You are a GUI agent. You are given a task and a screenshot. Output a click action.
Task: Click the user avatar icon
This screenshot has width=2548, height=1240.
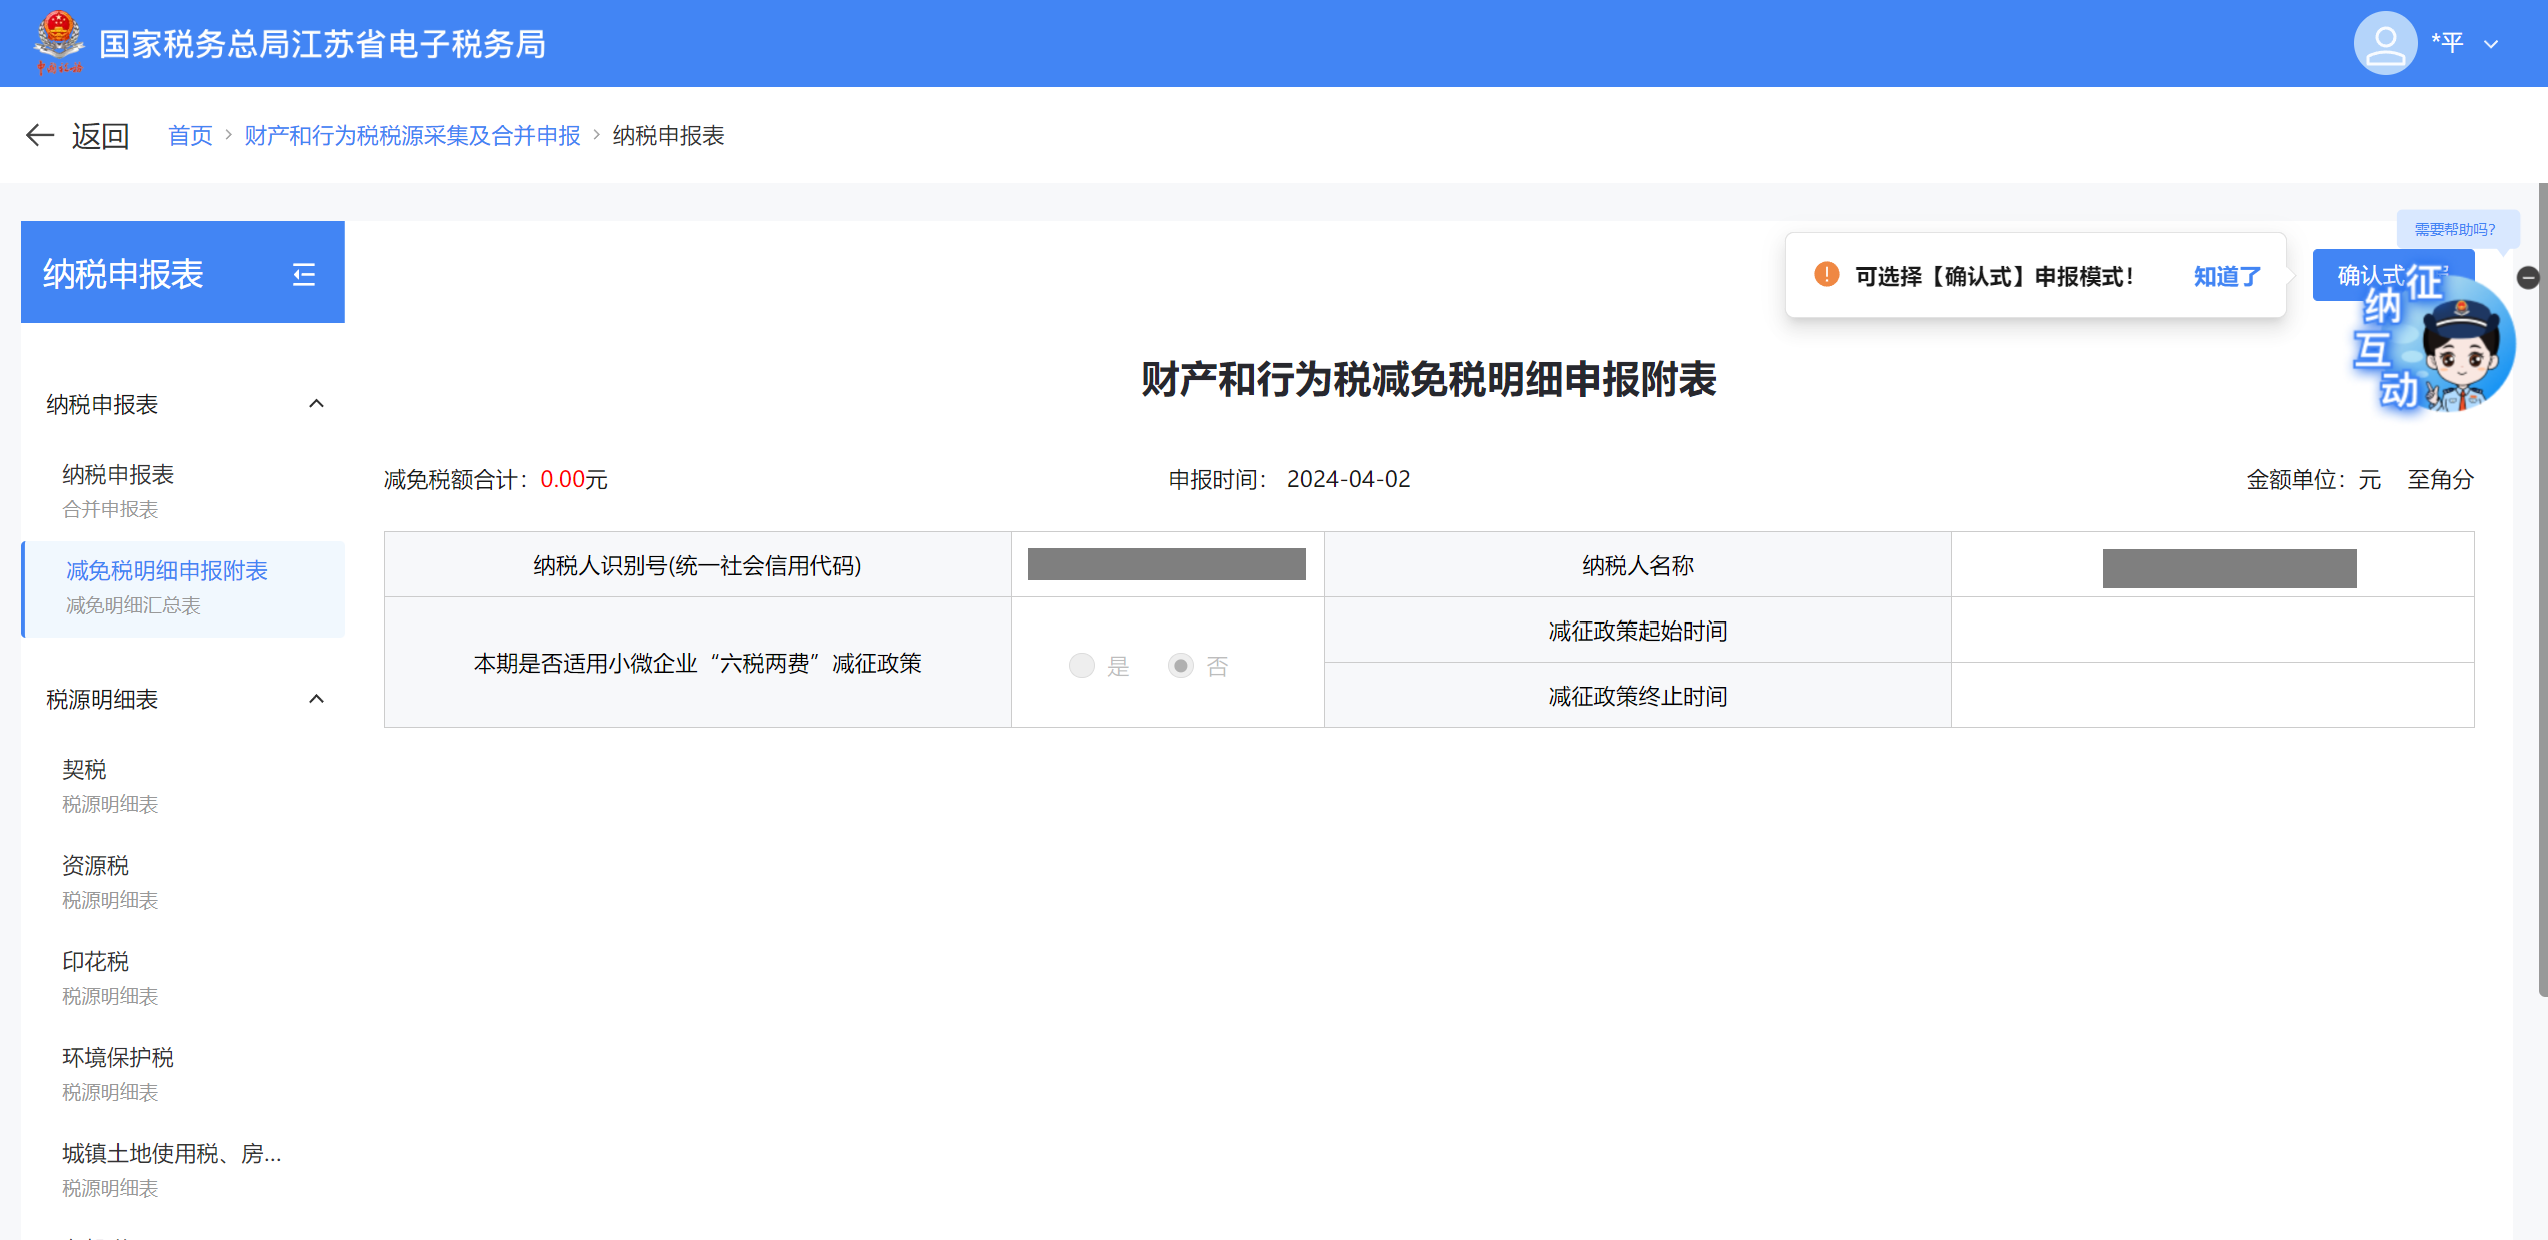[2384, 43]
